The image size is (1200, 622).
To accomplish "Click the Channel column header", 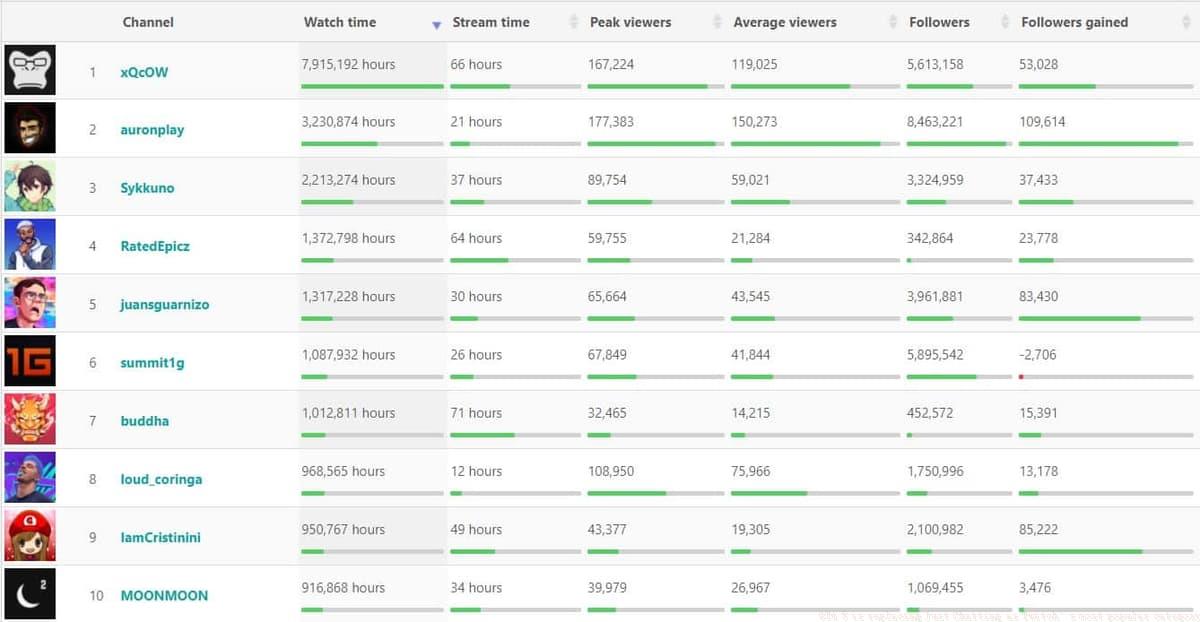I will click(148, 22).
